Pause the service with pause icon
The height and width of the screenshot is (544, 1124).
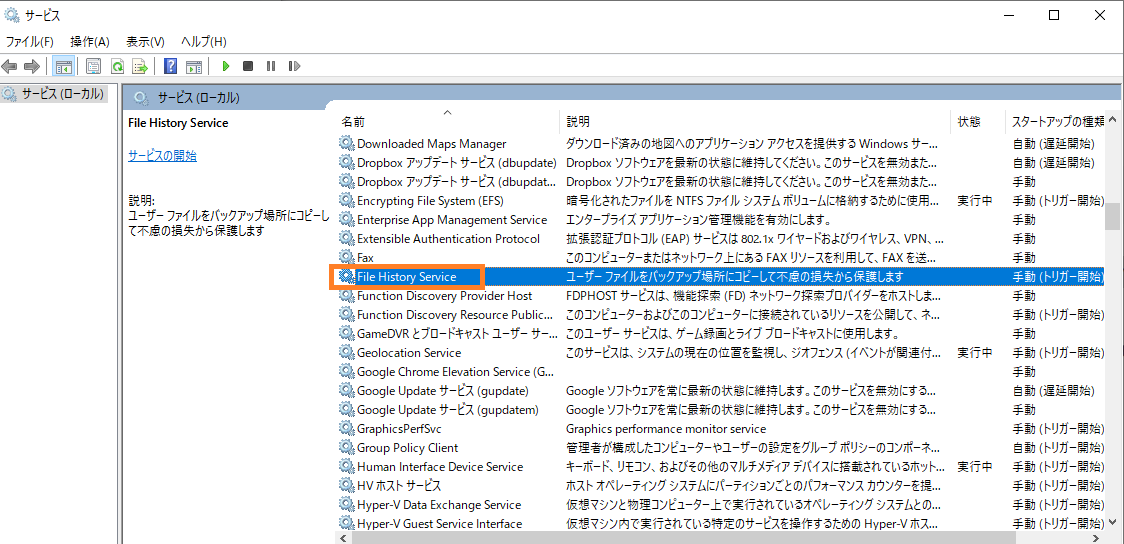271,67
